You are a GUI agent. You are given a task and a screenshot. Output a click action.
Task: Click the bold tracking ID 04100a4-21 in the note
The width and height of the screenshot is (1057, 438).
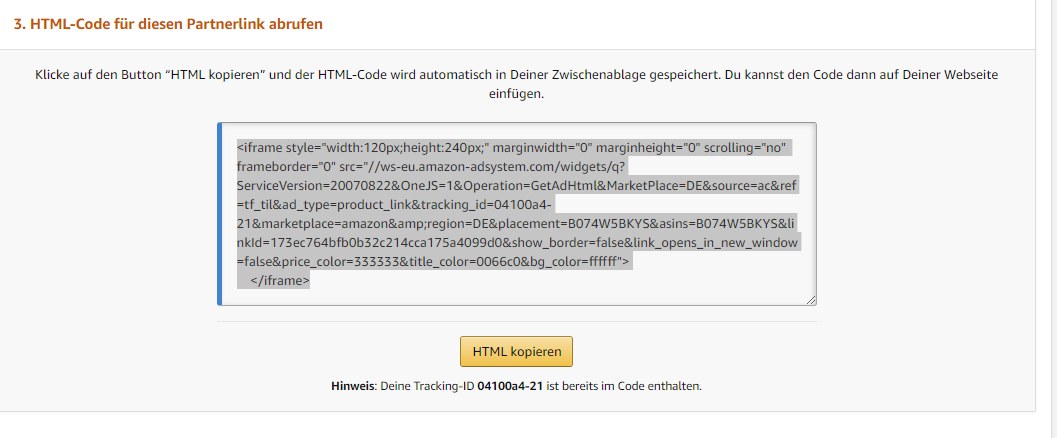pyautogui.click(x=509, y=386)
